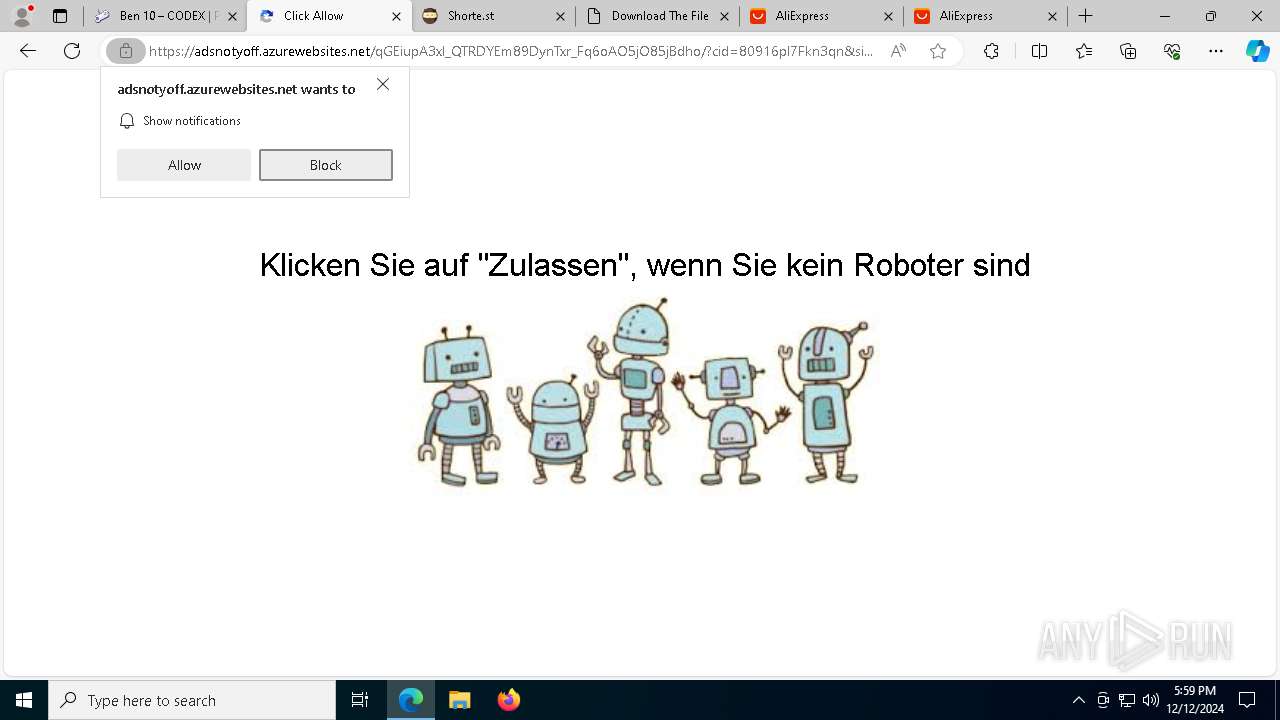Click the notification bell icon in prompt
The image size is (1280, 720).
[127, 121]
